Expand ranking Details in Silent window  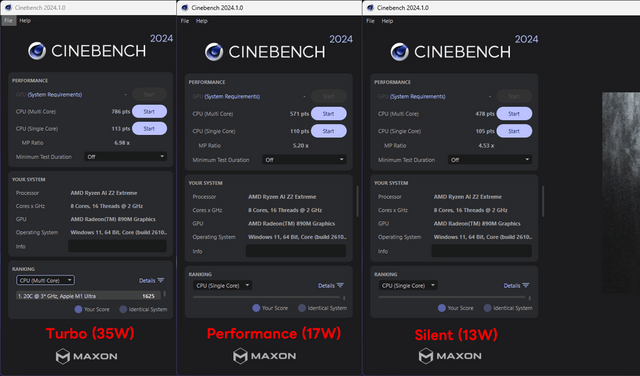click(x=516, y=285)
